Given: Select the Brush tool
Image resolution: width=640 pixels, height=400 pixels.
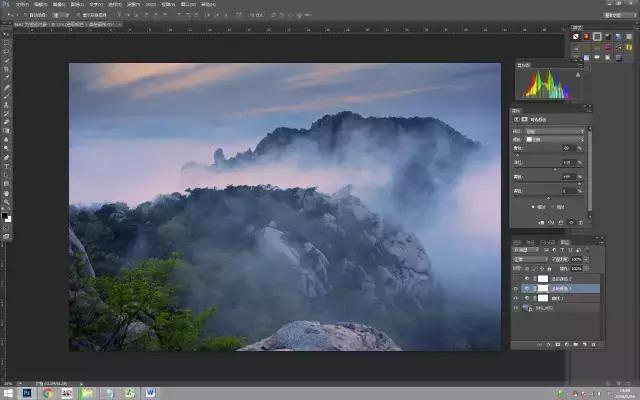Looking at the screenshot, I should click(6, 96).
